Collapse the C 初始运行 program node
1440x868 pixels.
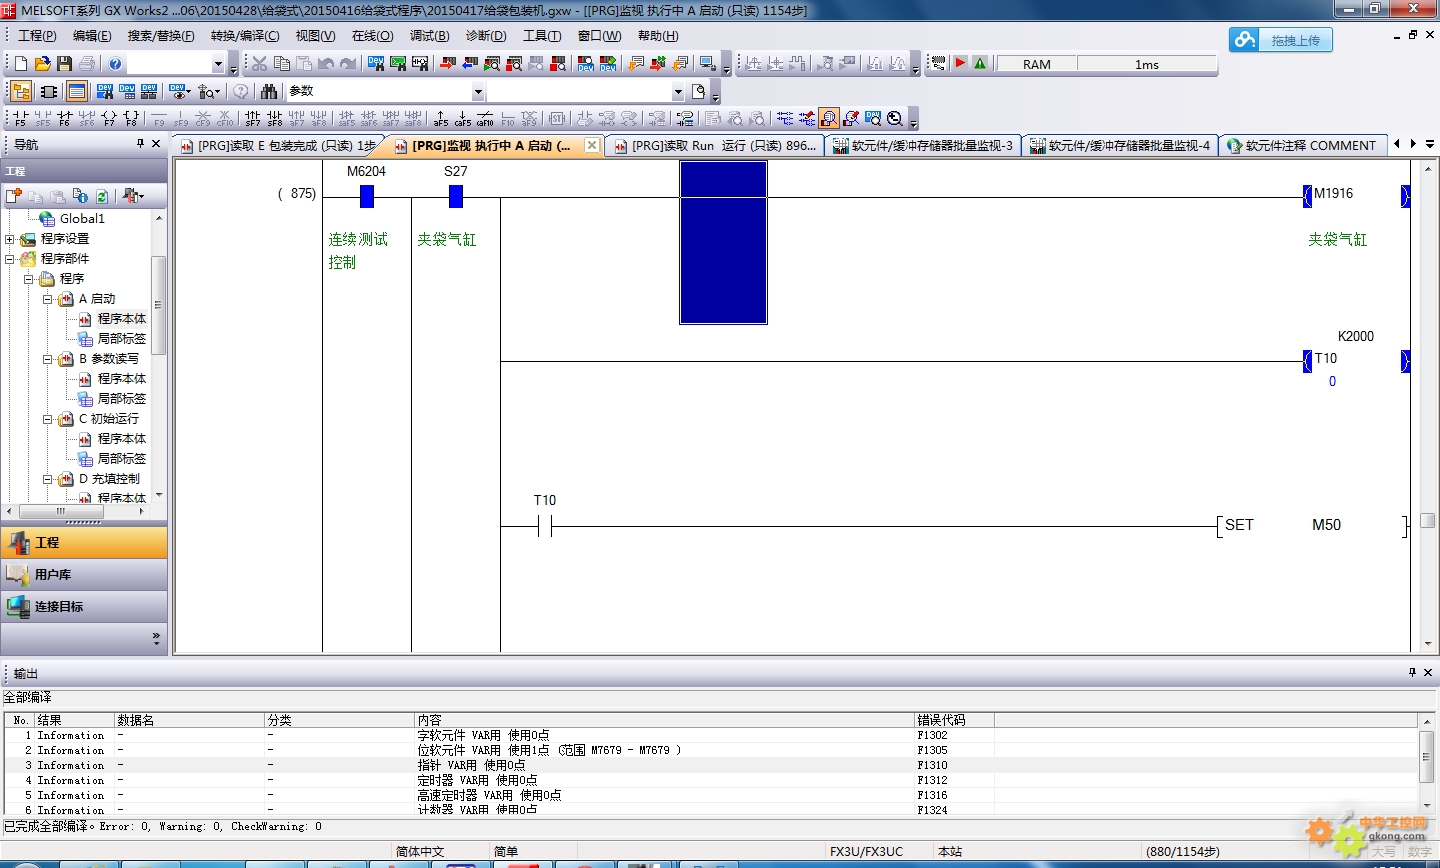point(48,419)
